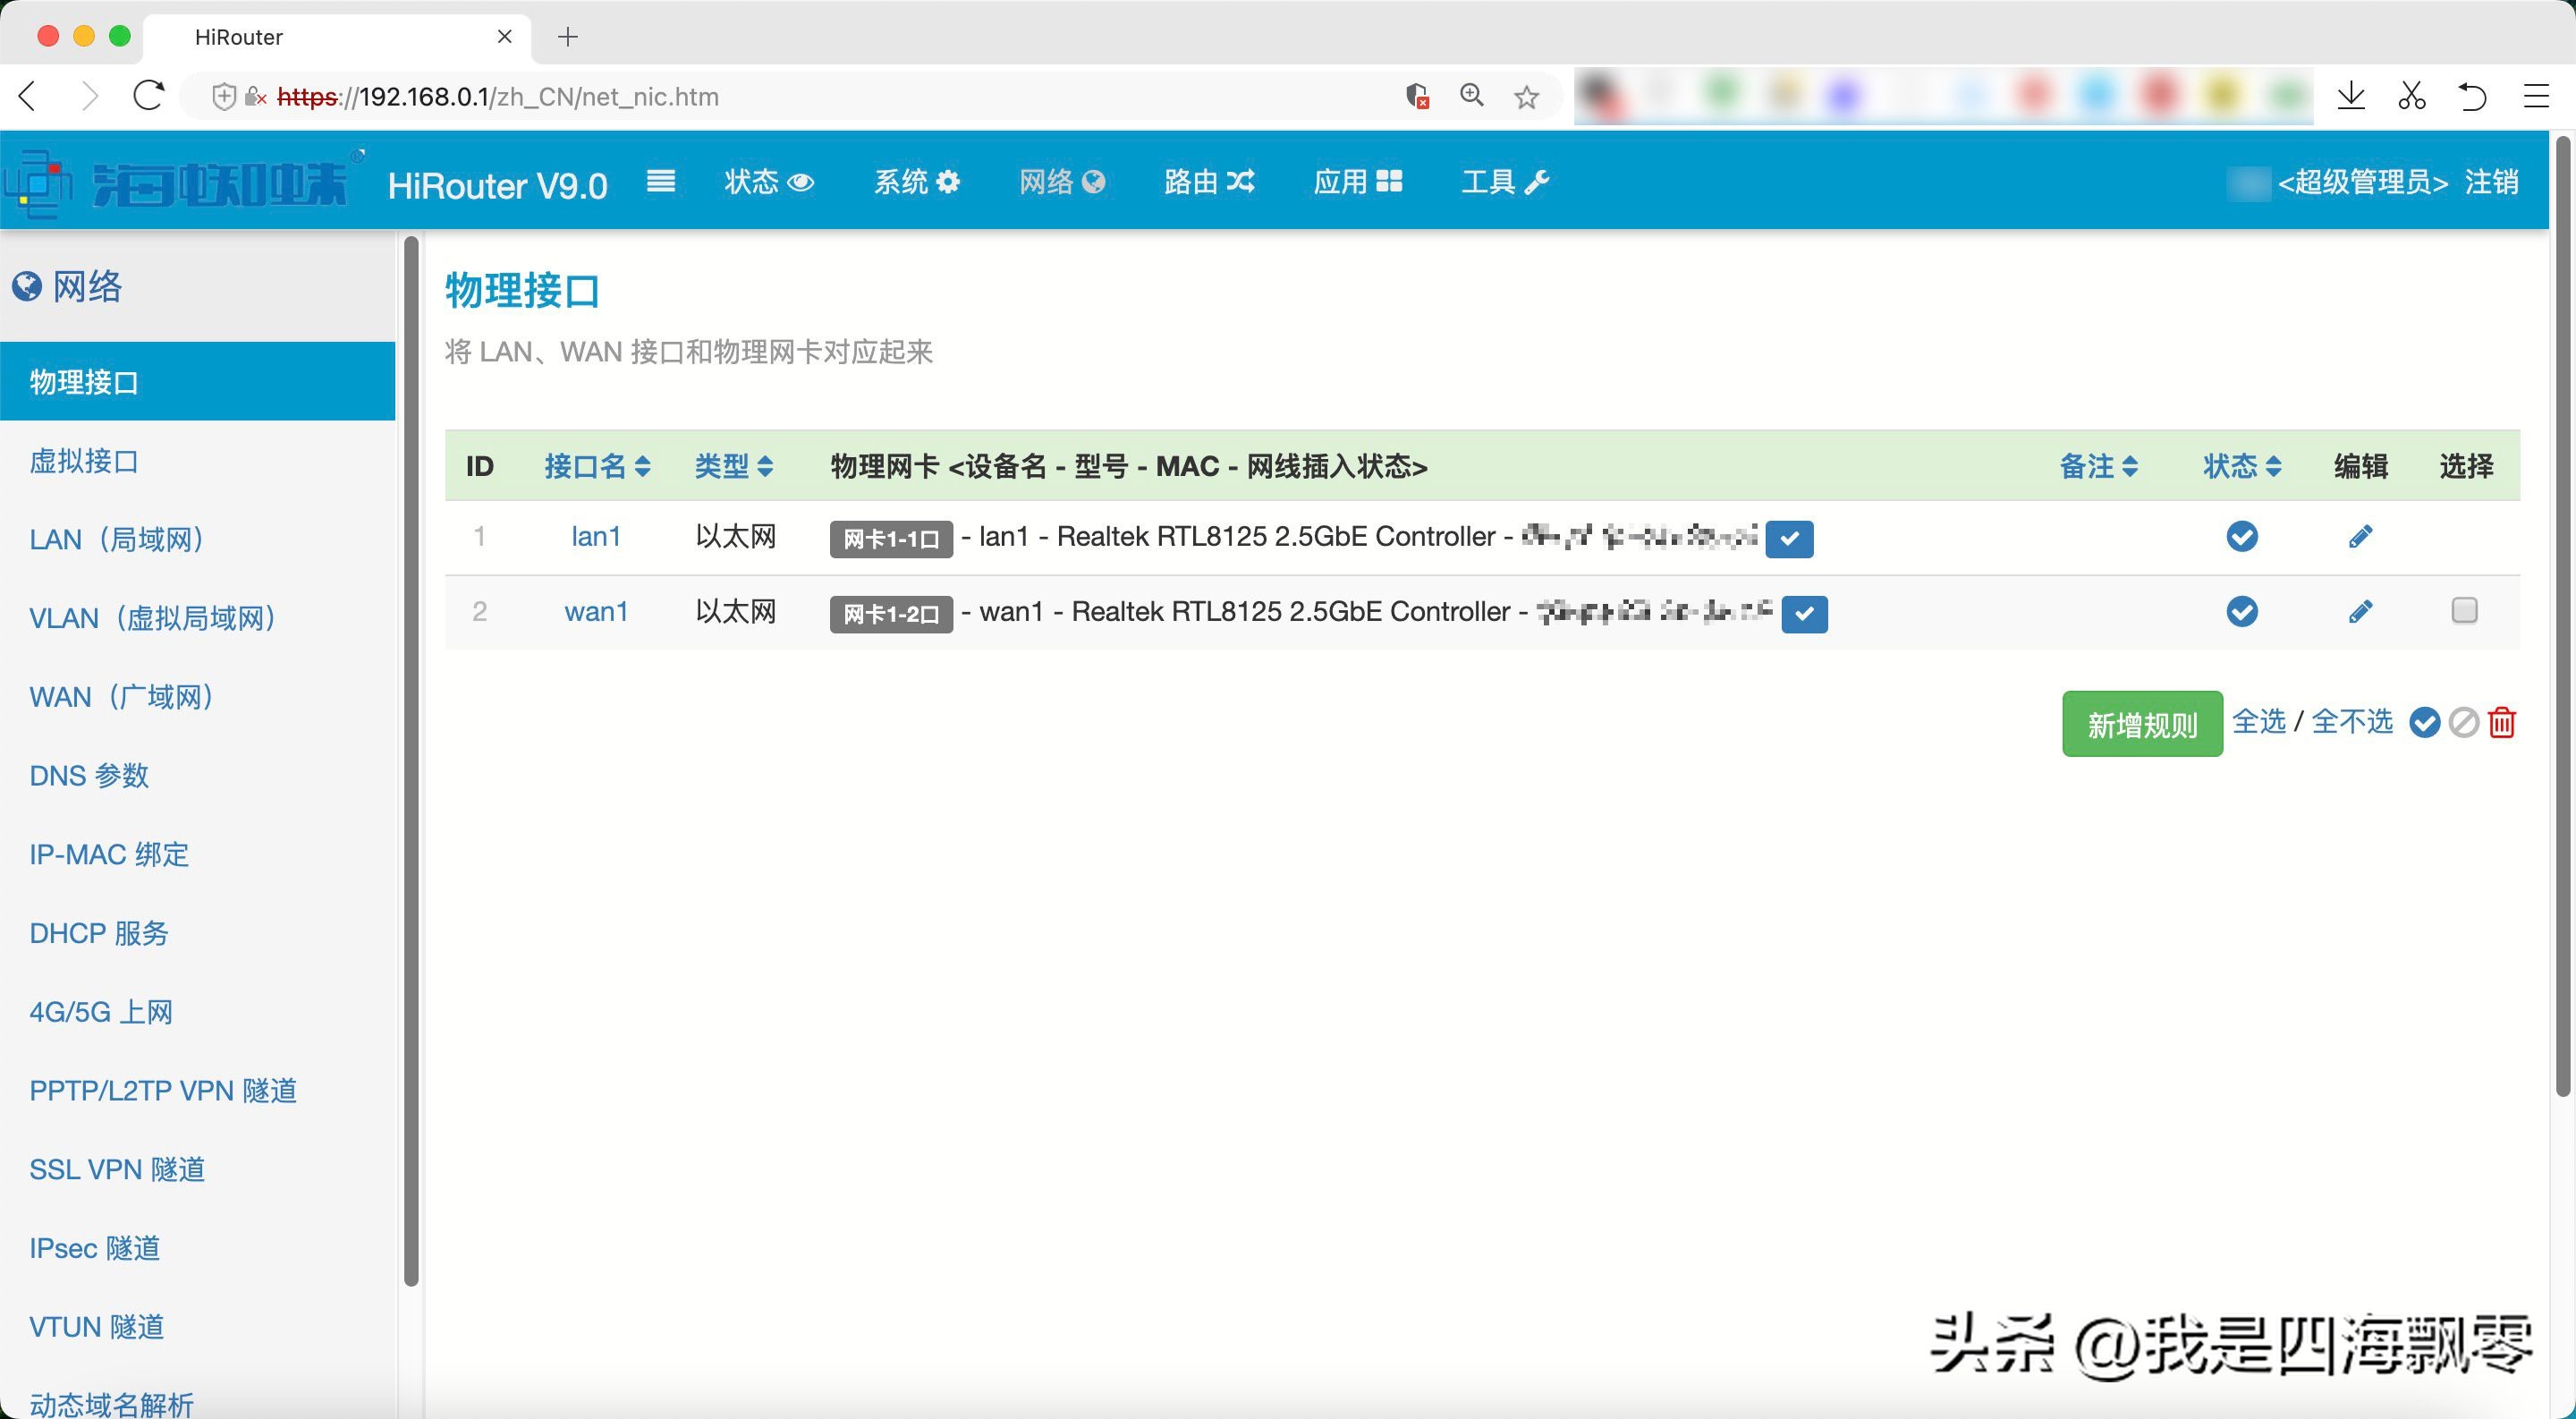Open the 应用 menu
Viewport: 2576px width, 1419px height.
coord(1357,181)
